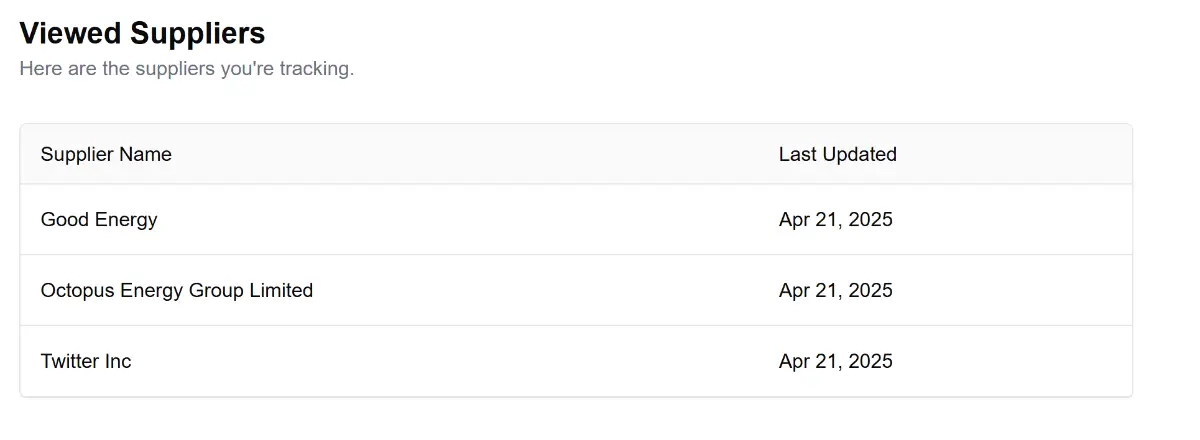Sort by the Last Updated column header
1200x440 pixels.
pyautogui.click(x=837, y=154)
